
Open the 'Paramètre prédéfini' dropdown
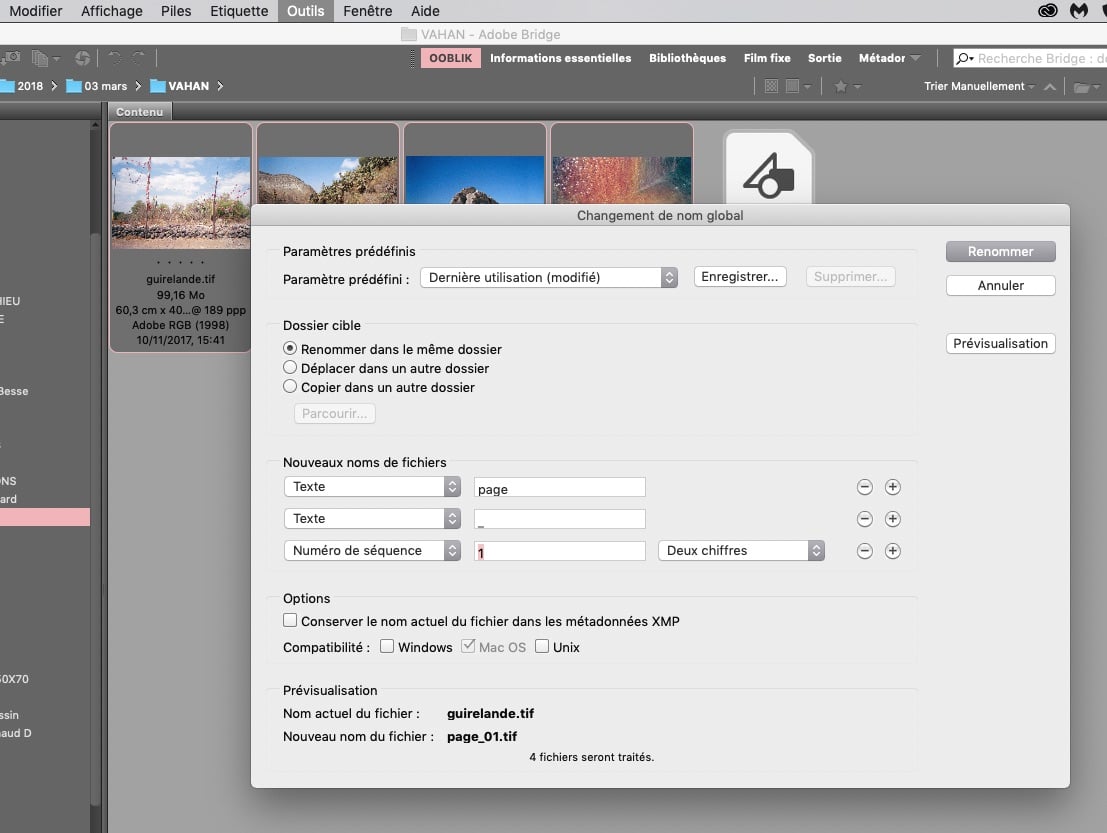tap(548, 277)
